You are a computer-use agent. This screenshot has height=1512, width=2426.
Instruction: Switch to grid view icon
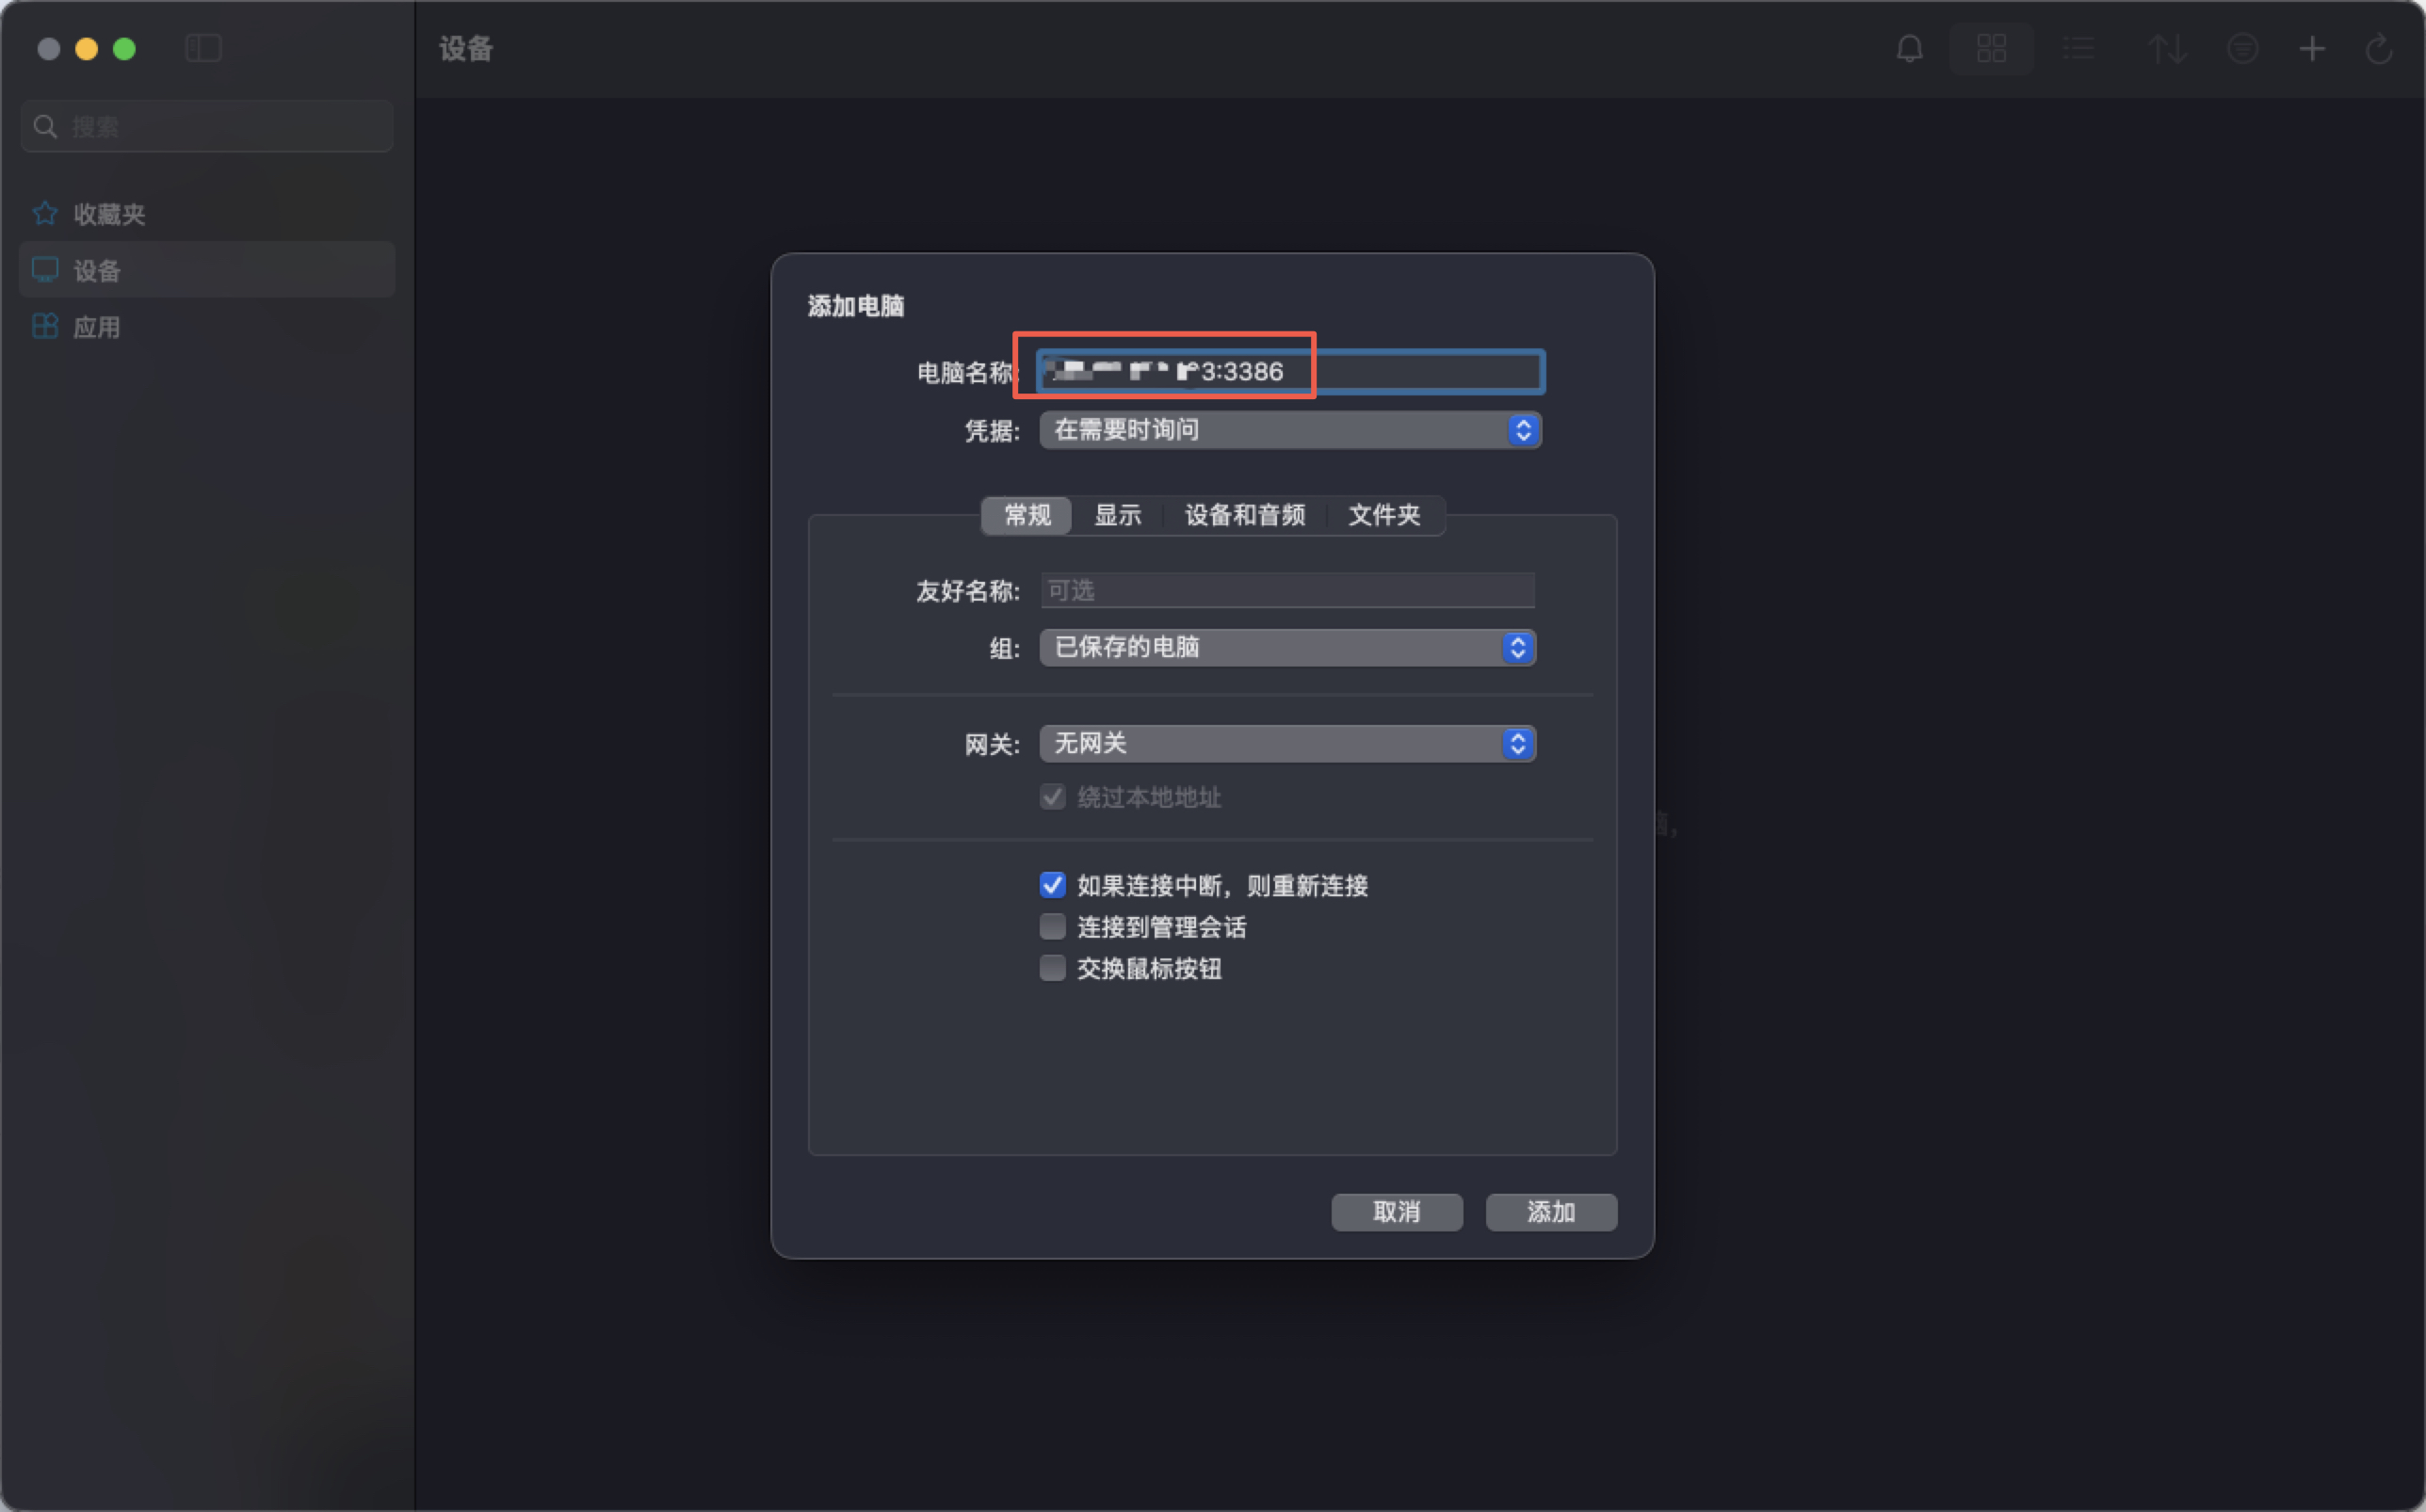(x=1991, y=48)
